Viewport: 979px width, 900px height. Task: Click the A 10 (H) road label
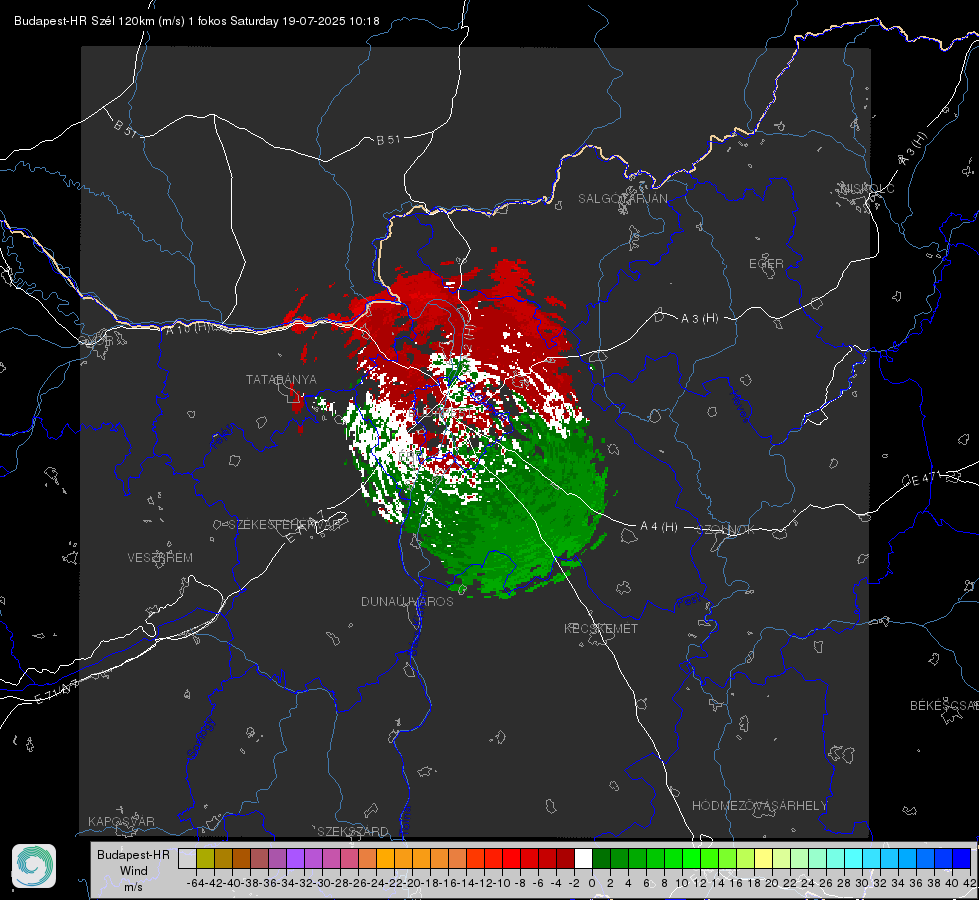coord(189,327)
